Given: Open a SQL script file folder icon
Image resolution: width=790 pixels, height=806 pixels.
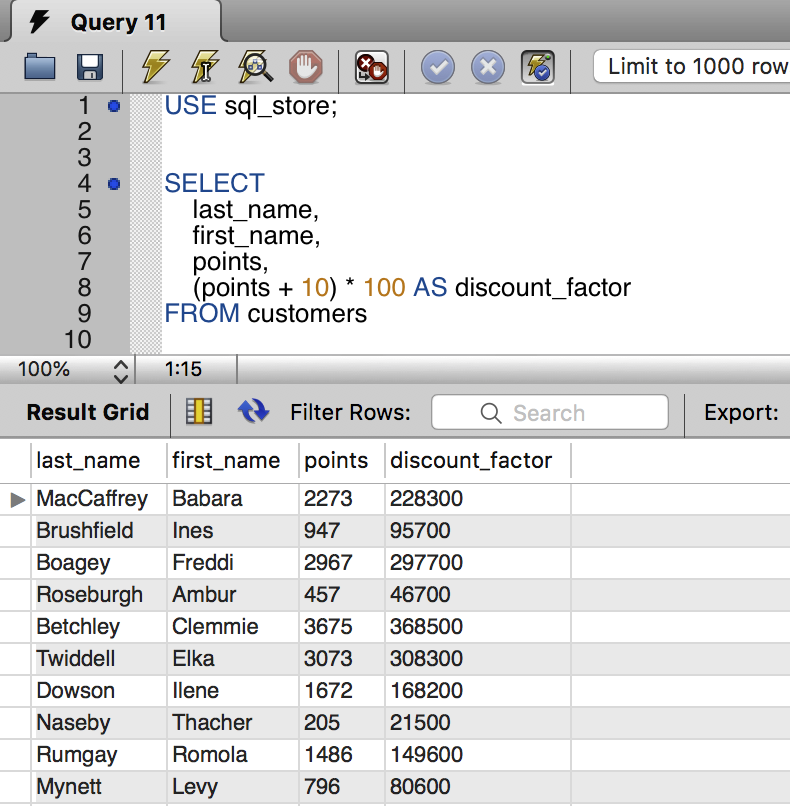Looking at the screenshot, I should (x=40, y=67).
